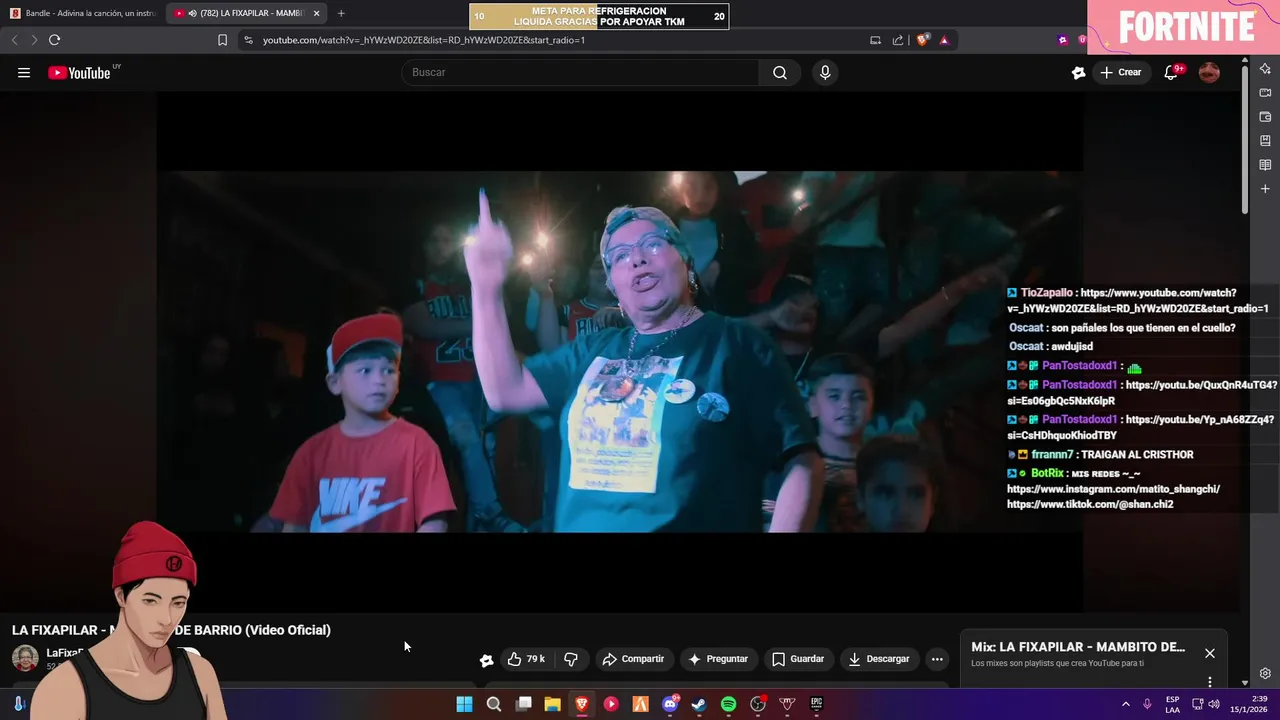The image size is (1280, 720).
Task: Click Descargar to download the video
Action: click(x=879, y=659)
